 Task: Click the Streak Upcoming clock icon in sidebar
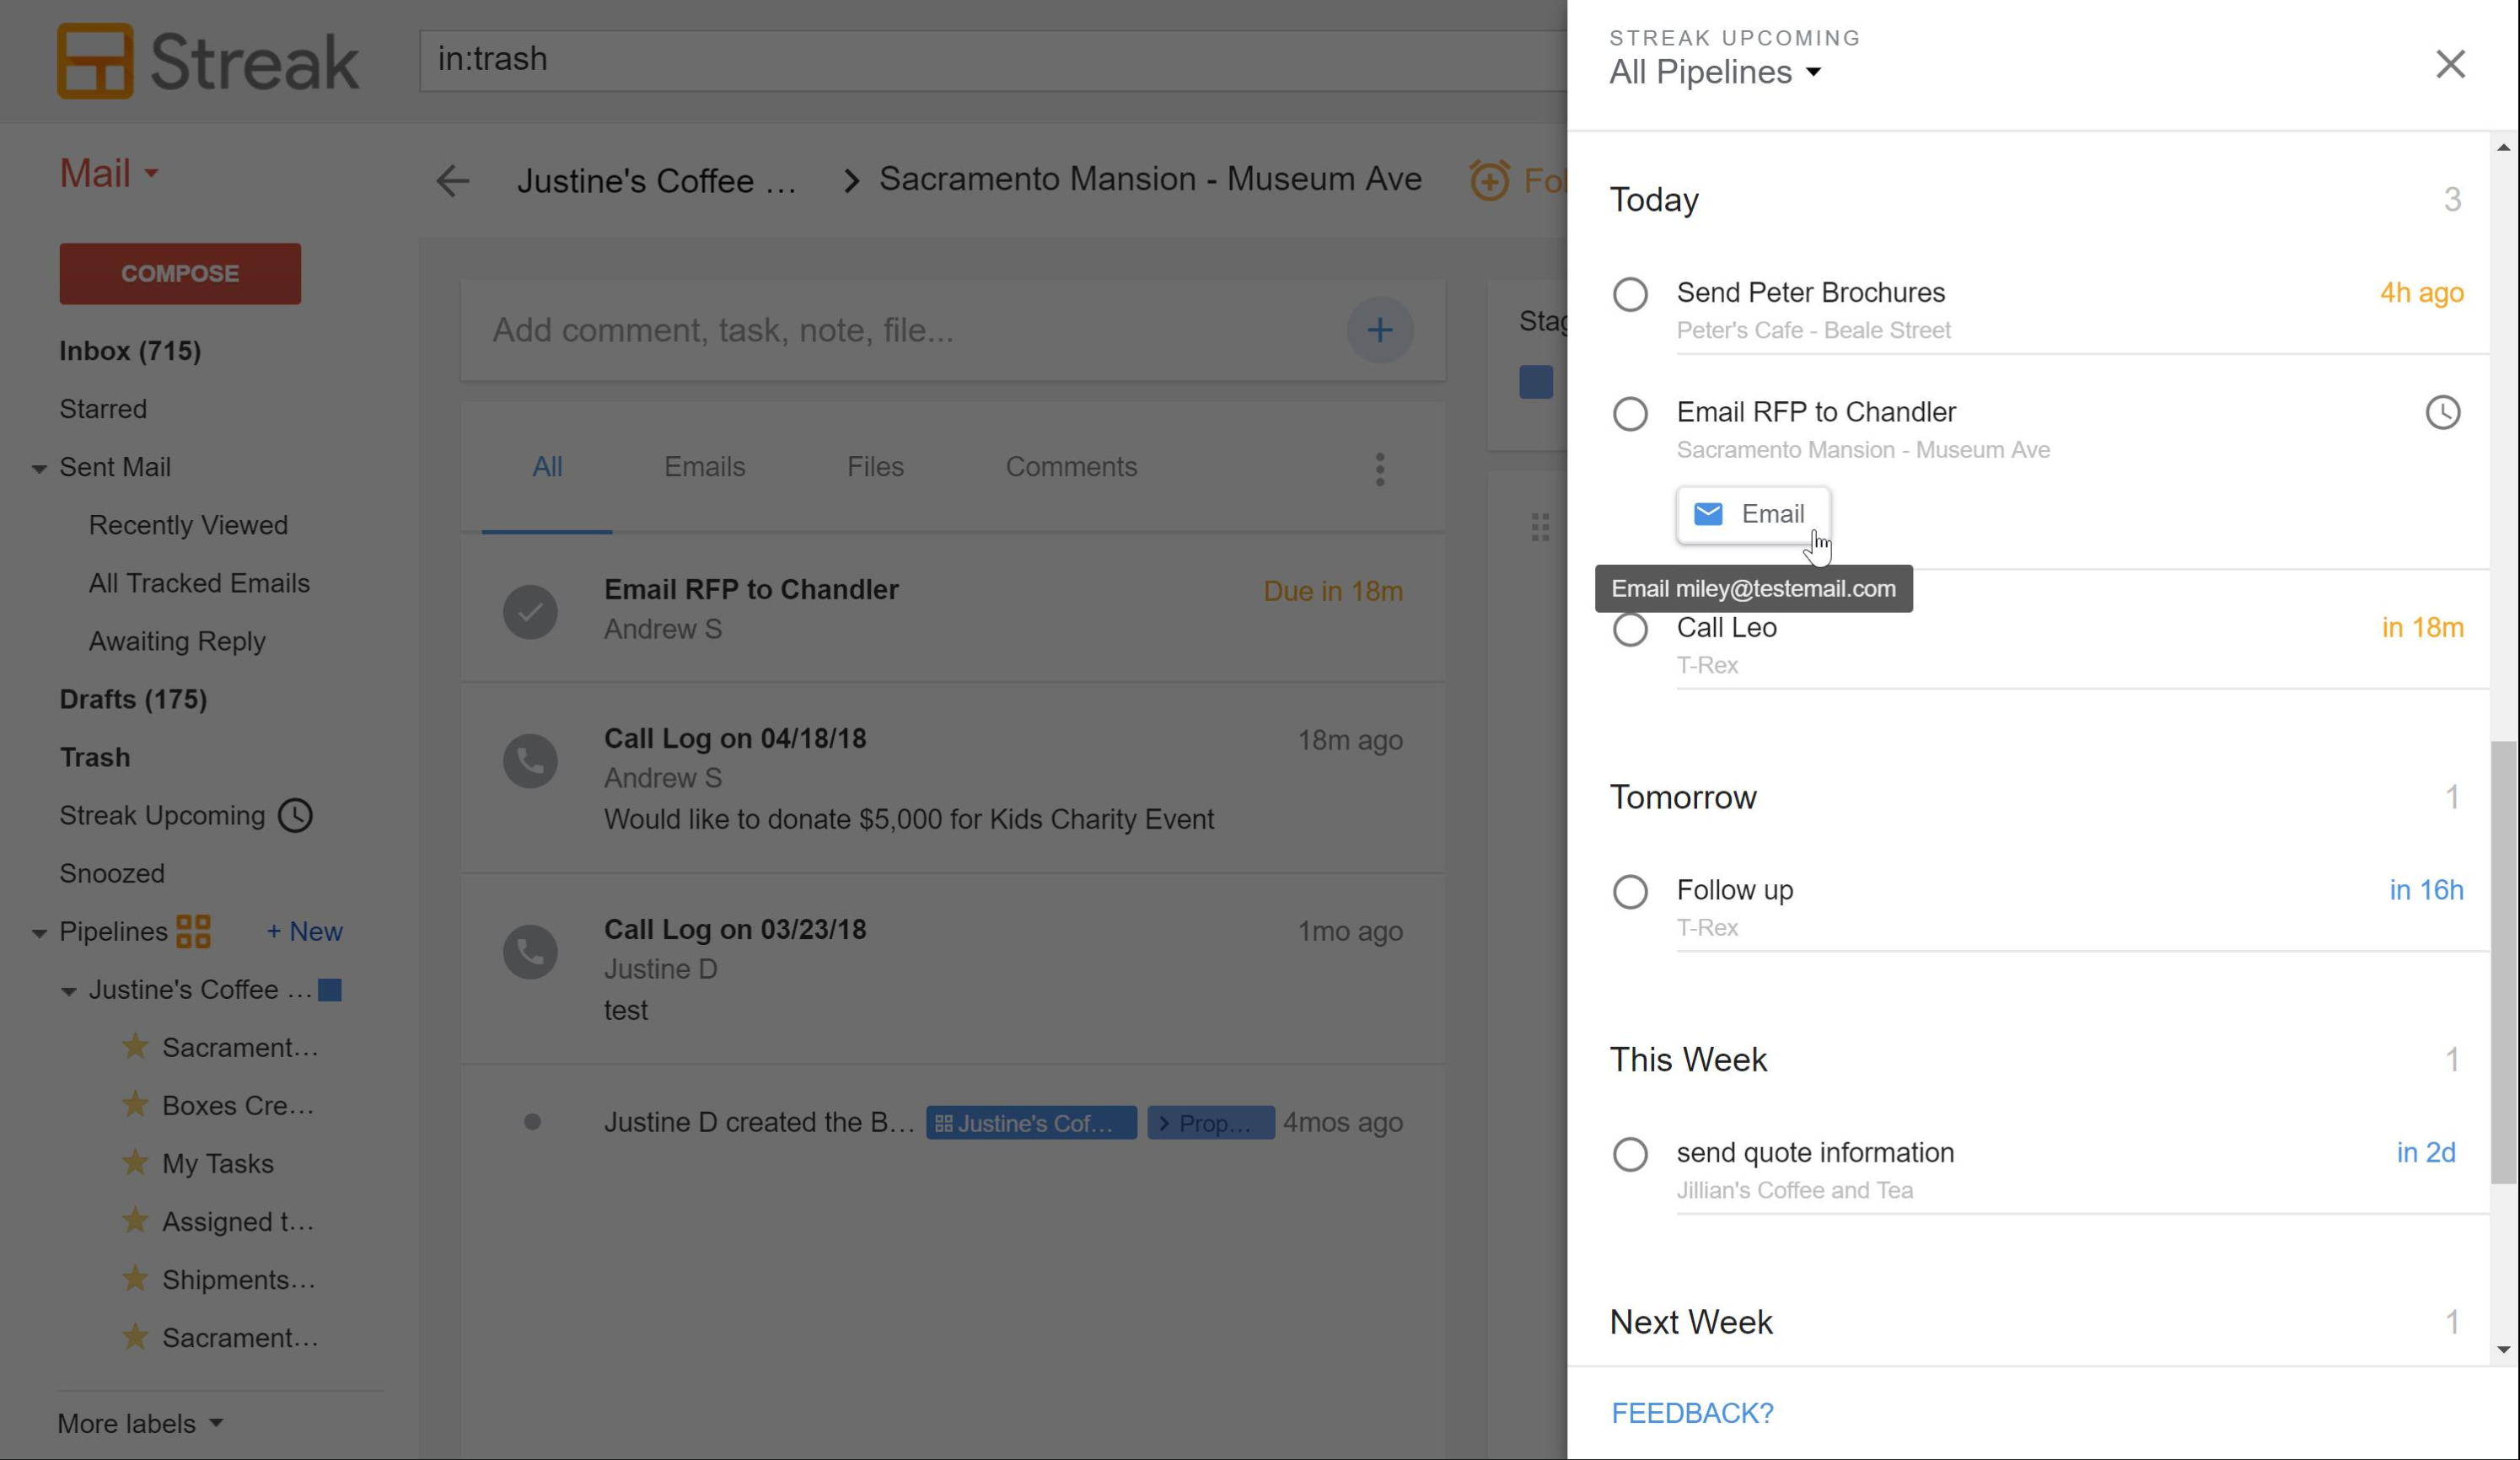(x=295, y=816)
